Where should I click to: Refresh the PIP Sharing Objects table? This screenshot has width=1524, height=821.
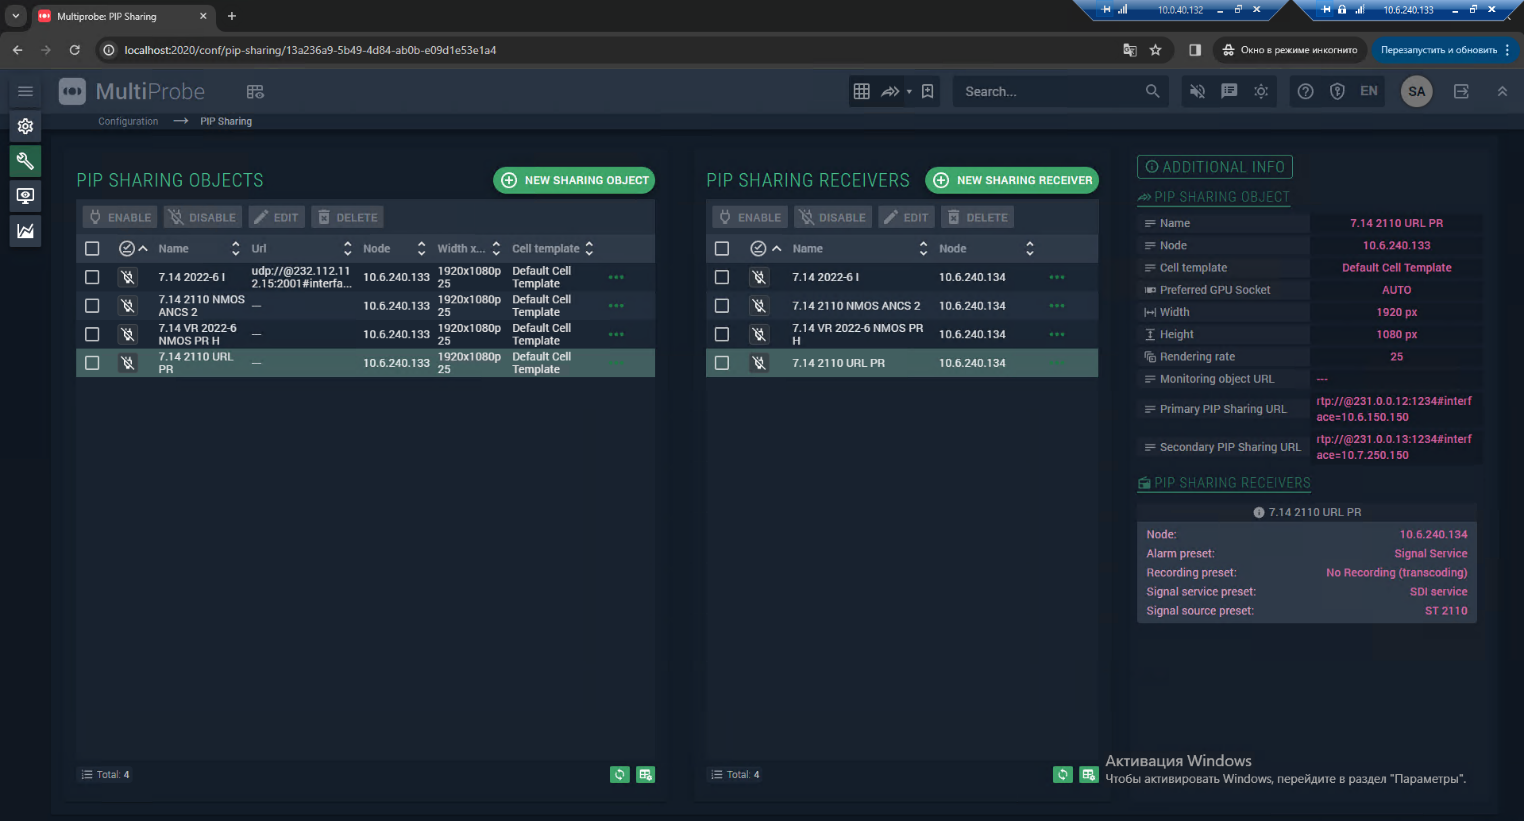tap(620, 774)
